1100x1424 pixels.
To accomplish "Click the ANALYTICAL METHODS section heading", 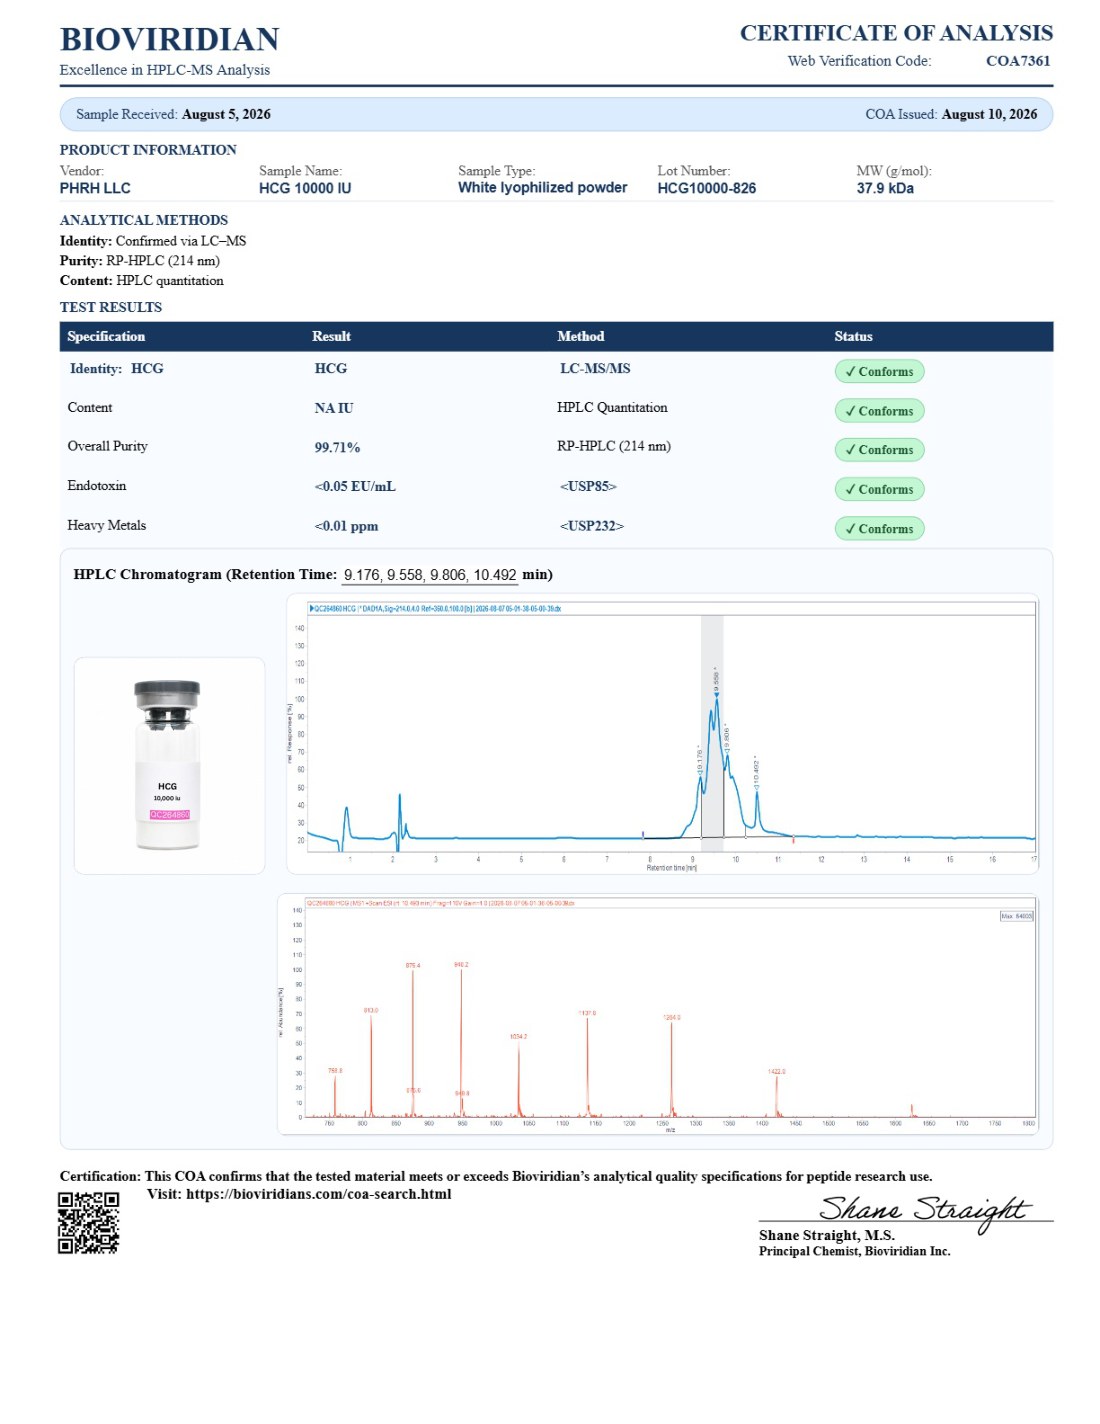I will coord(144,220).
